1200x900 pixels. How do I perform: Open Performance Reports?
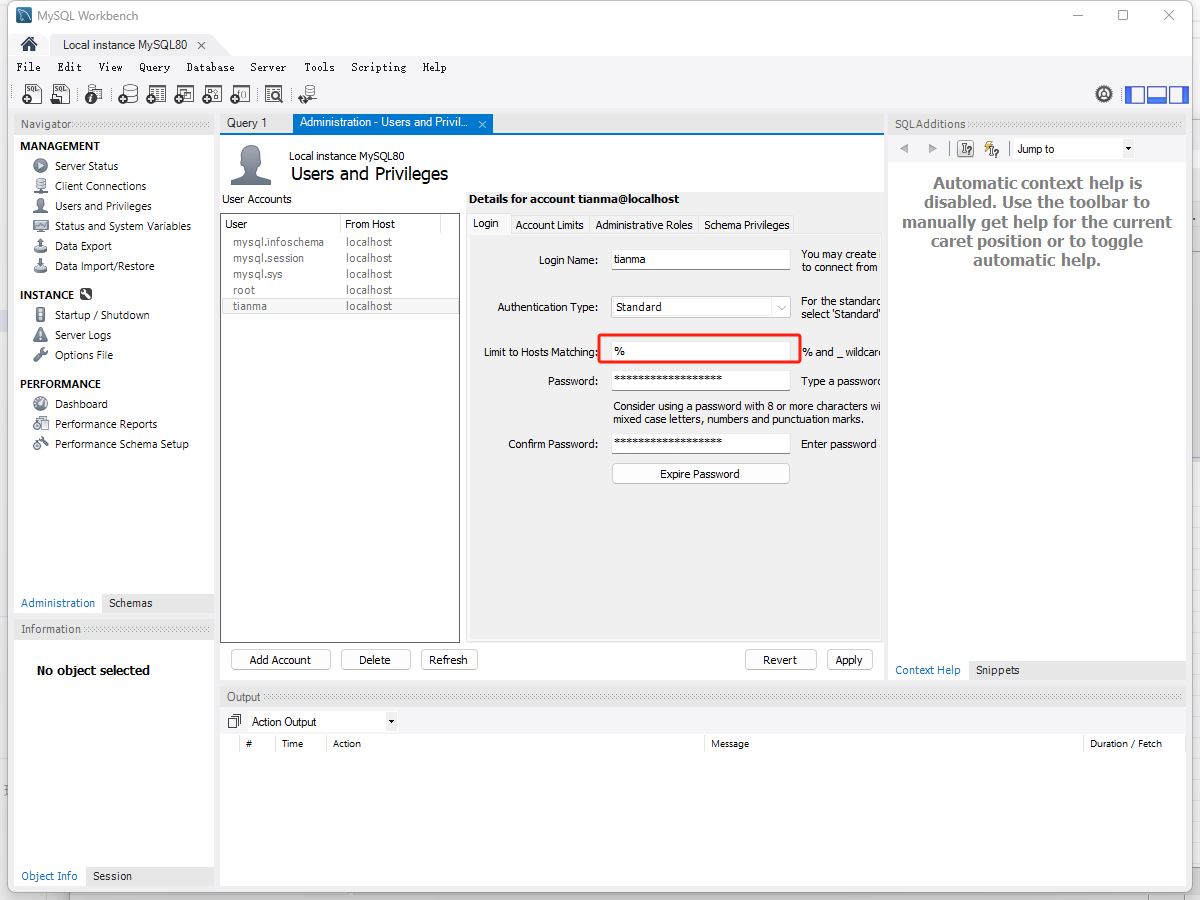[x=106, y=424]
